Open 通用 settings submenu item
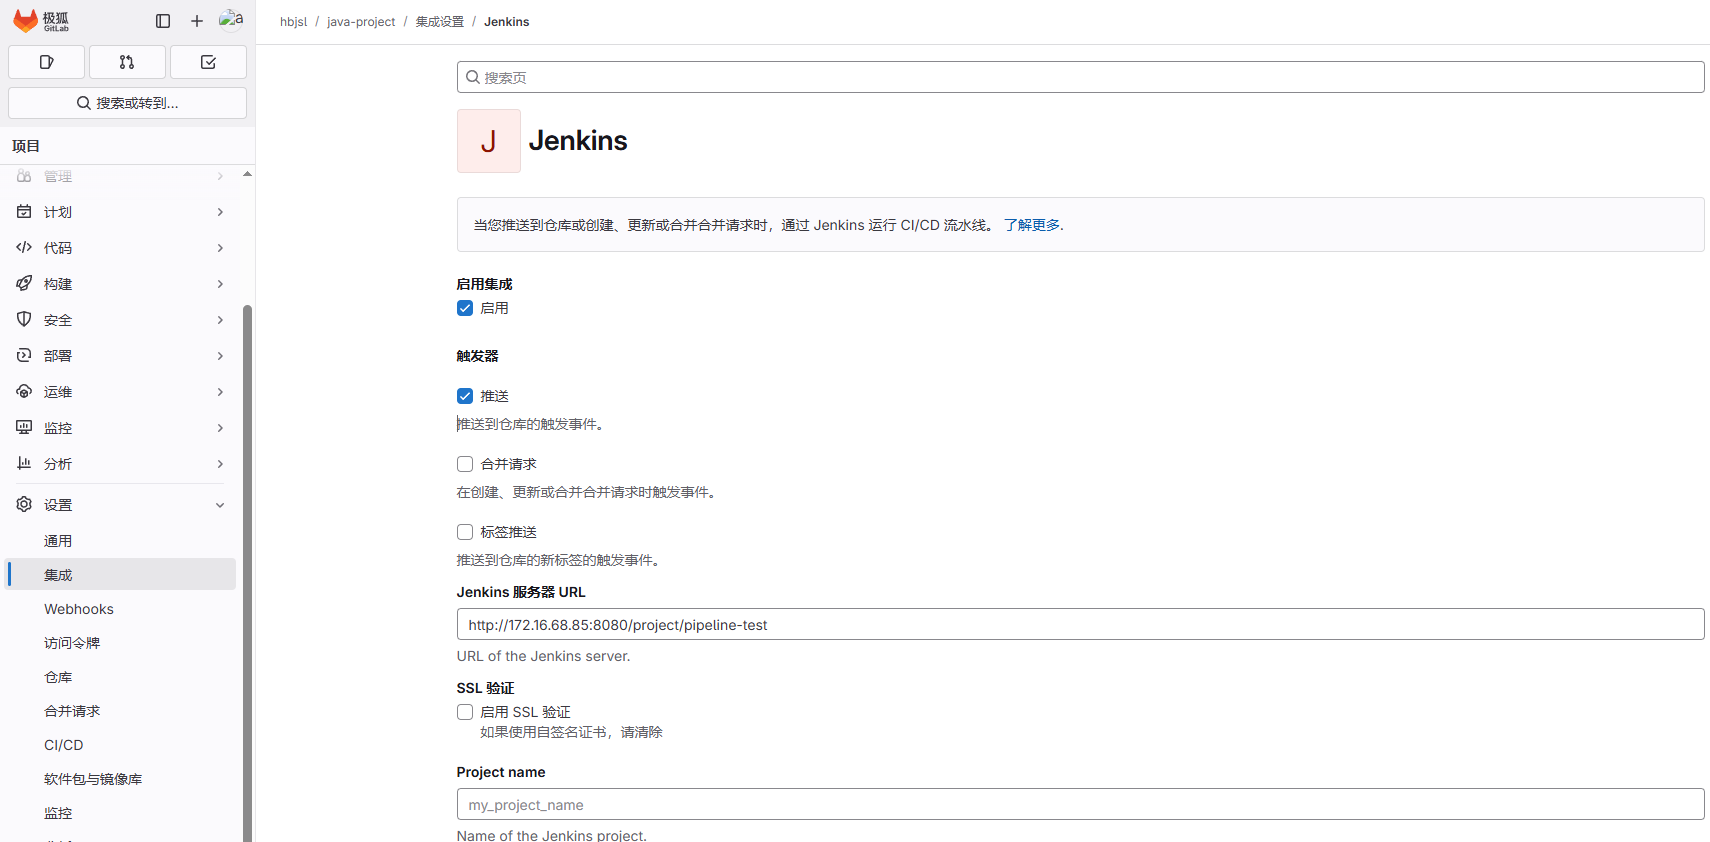Viewport: 1710px width, 842px height. (120, 541)
